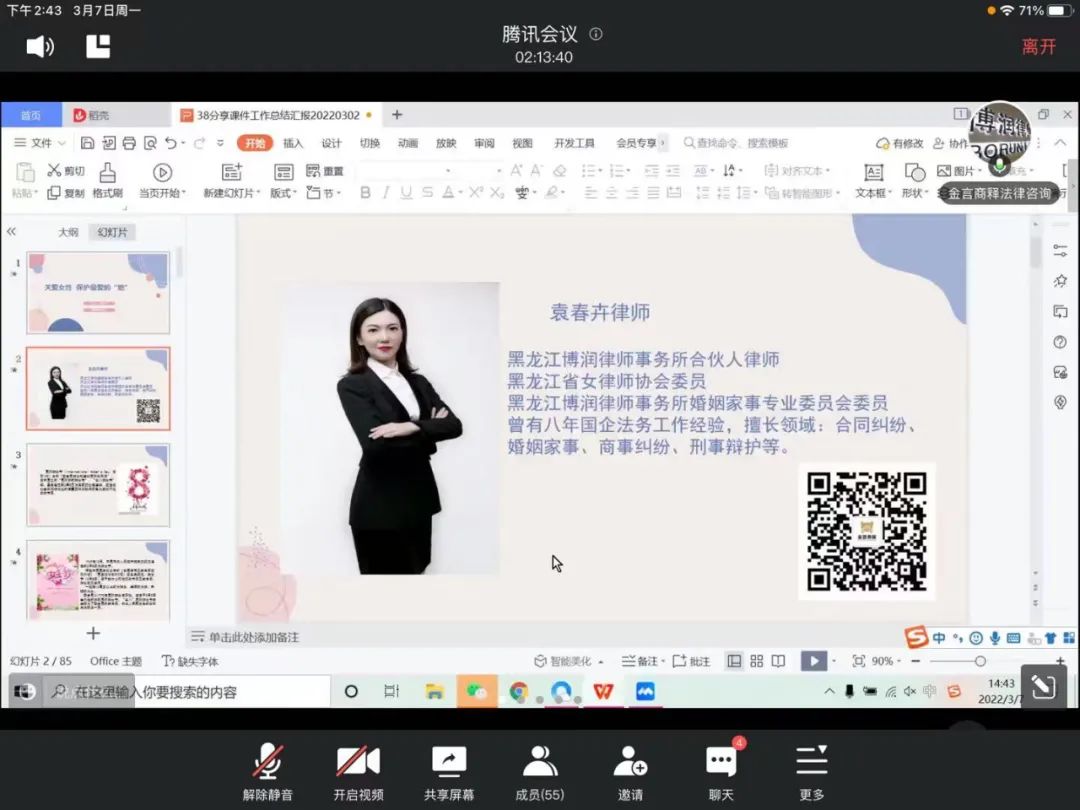The height and width of the screenshot is (810, 1080).
Task: Play slideshow from status bar button
Action: tap(813, 661)
